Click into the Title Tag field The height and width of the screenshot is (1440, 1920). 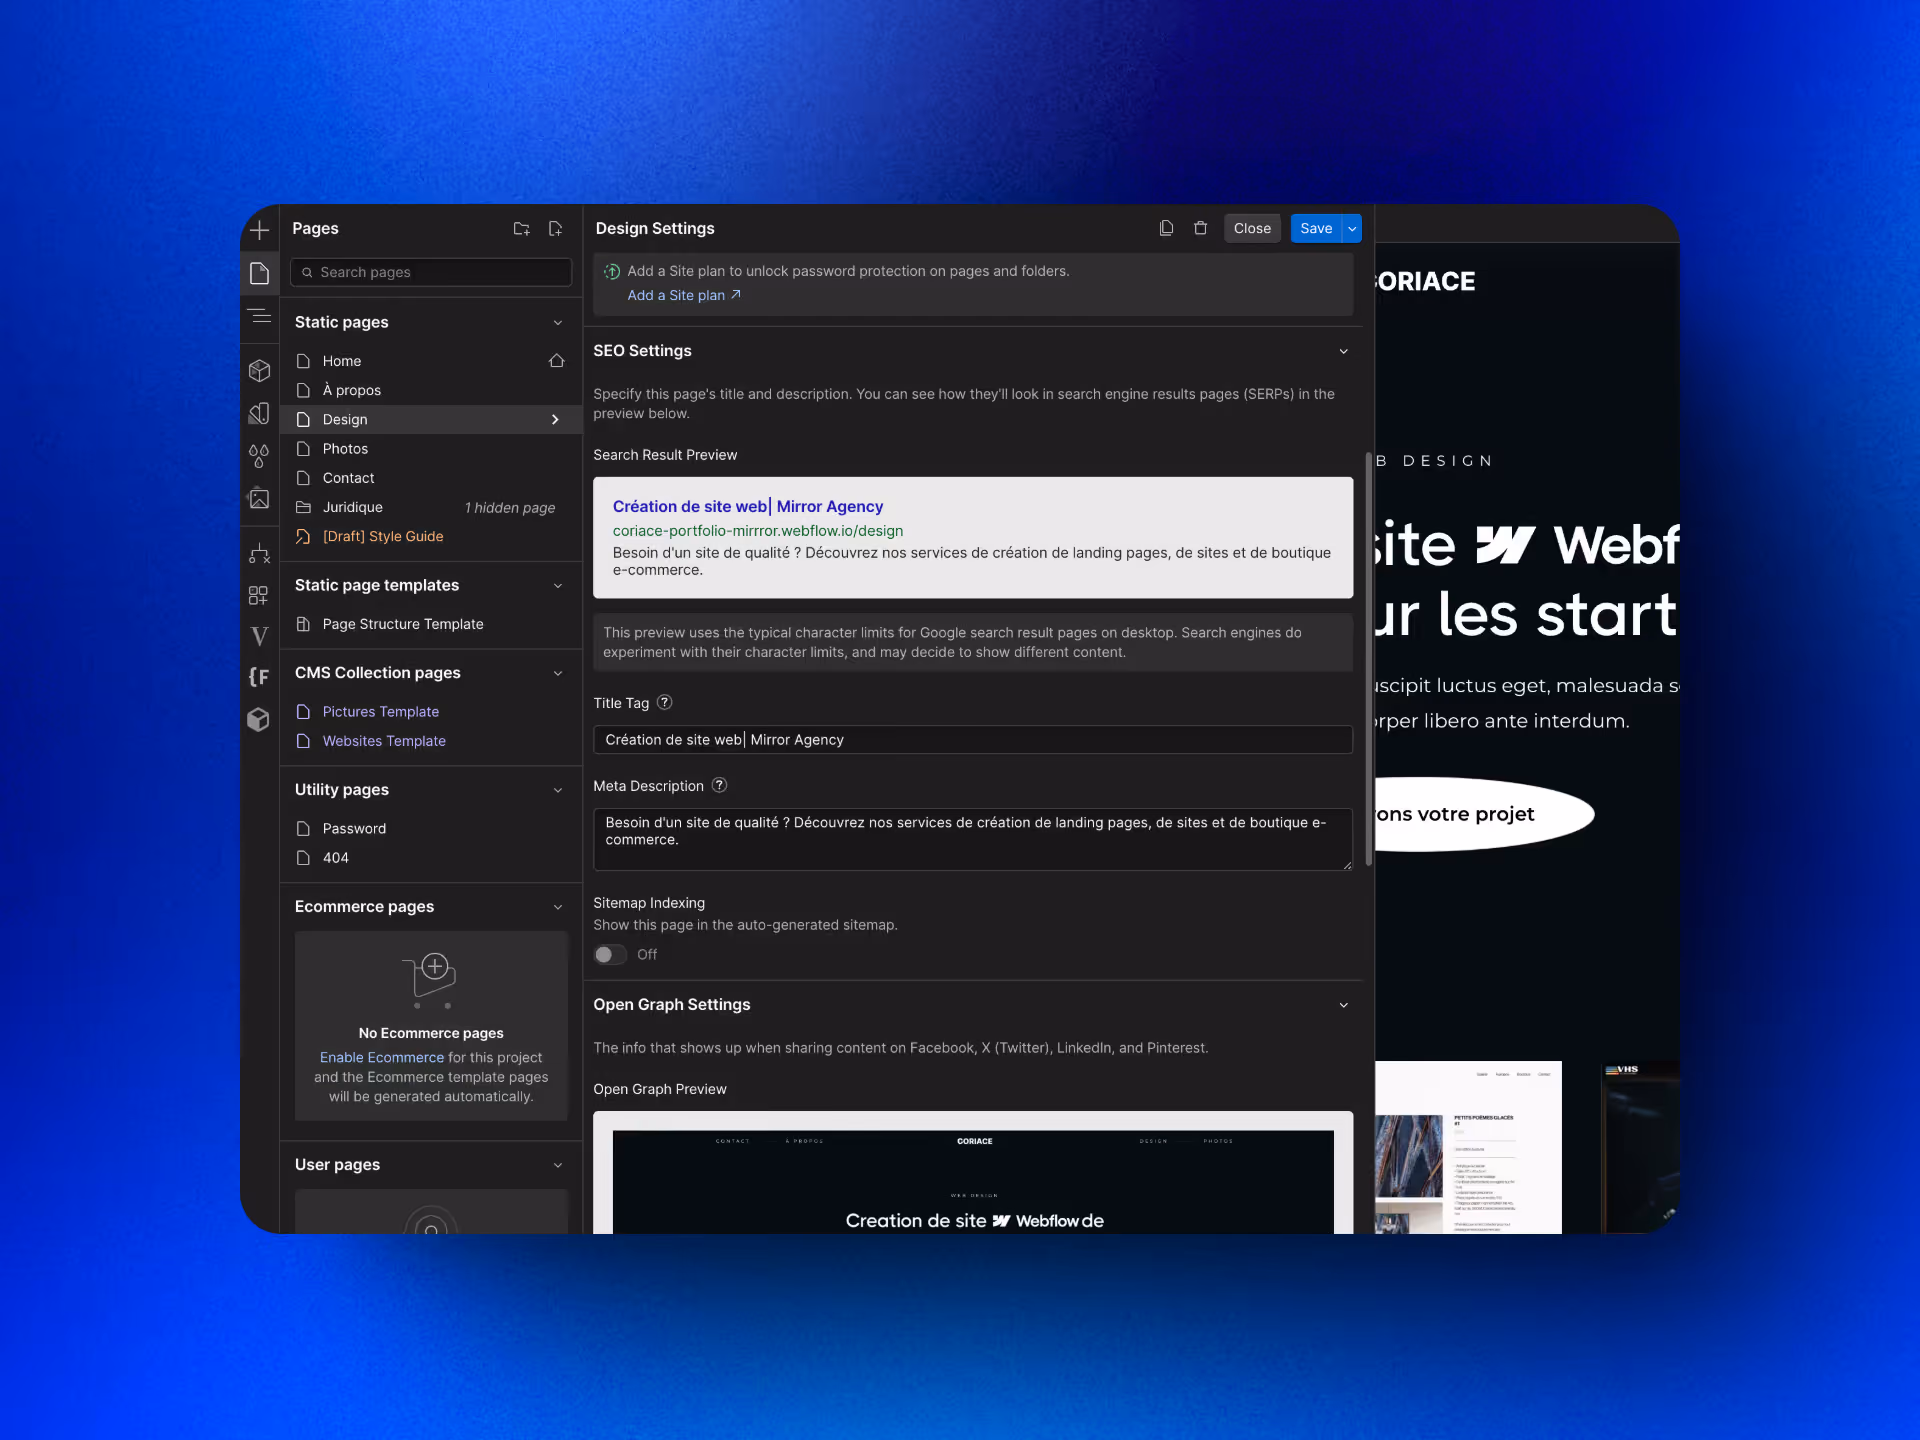coord(973,740)
